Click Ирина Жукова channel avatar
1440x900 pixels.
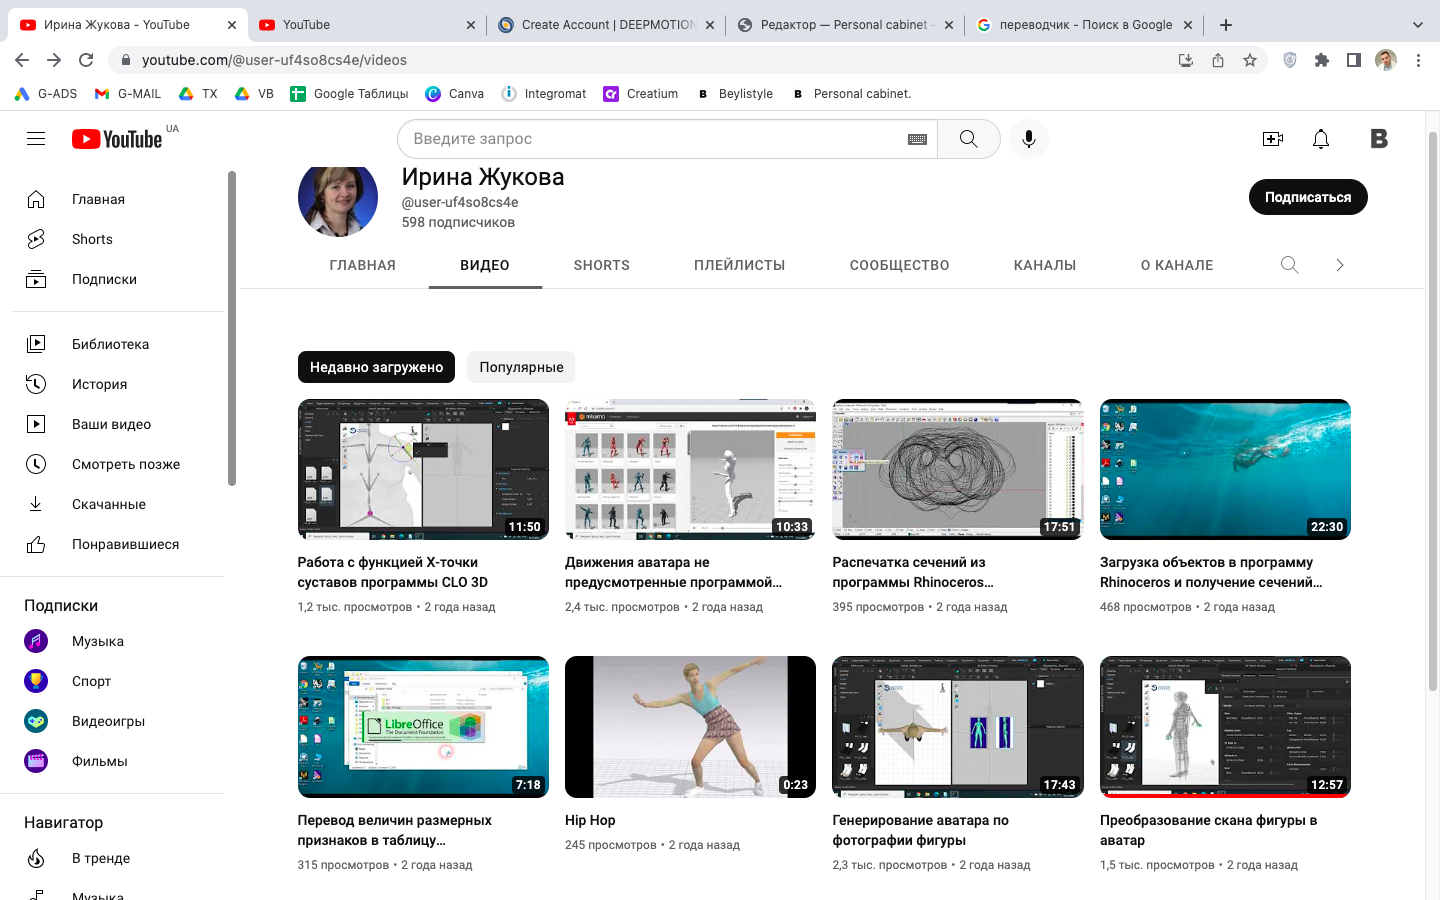click(x=338, y=201)
